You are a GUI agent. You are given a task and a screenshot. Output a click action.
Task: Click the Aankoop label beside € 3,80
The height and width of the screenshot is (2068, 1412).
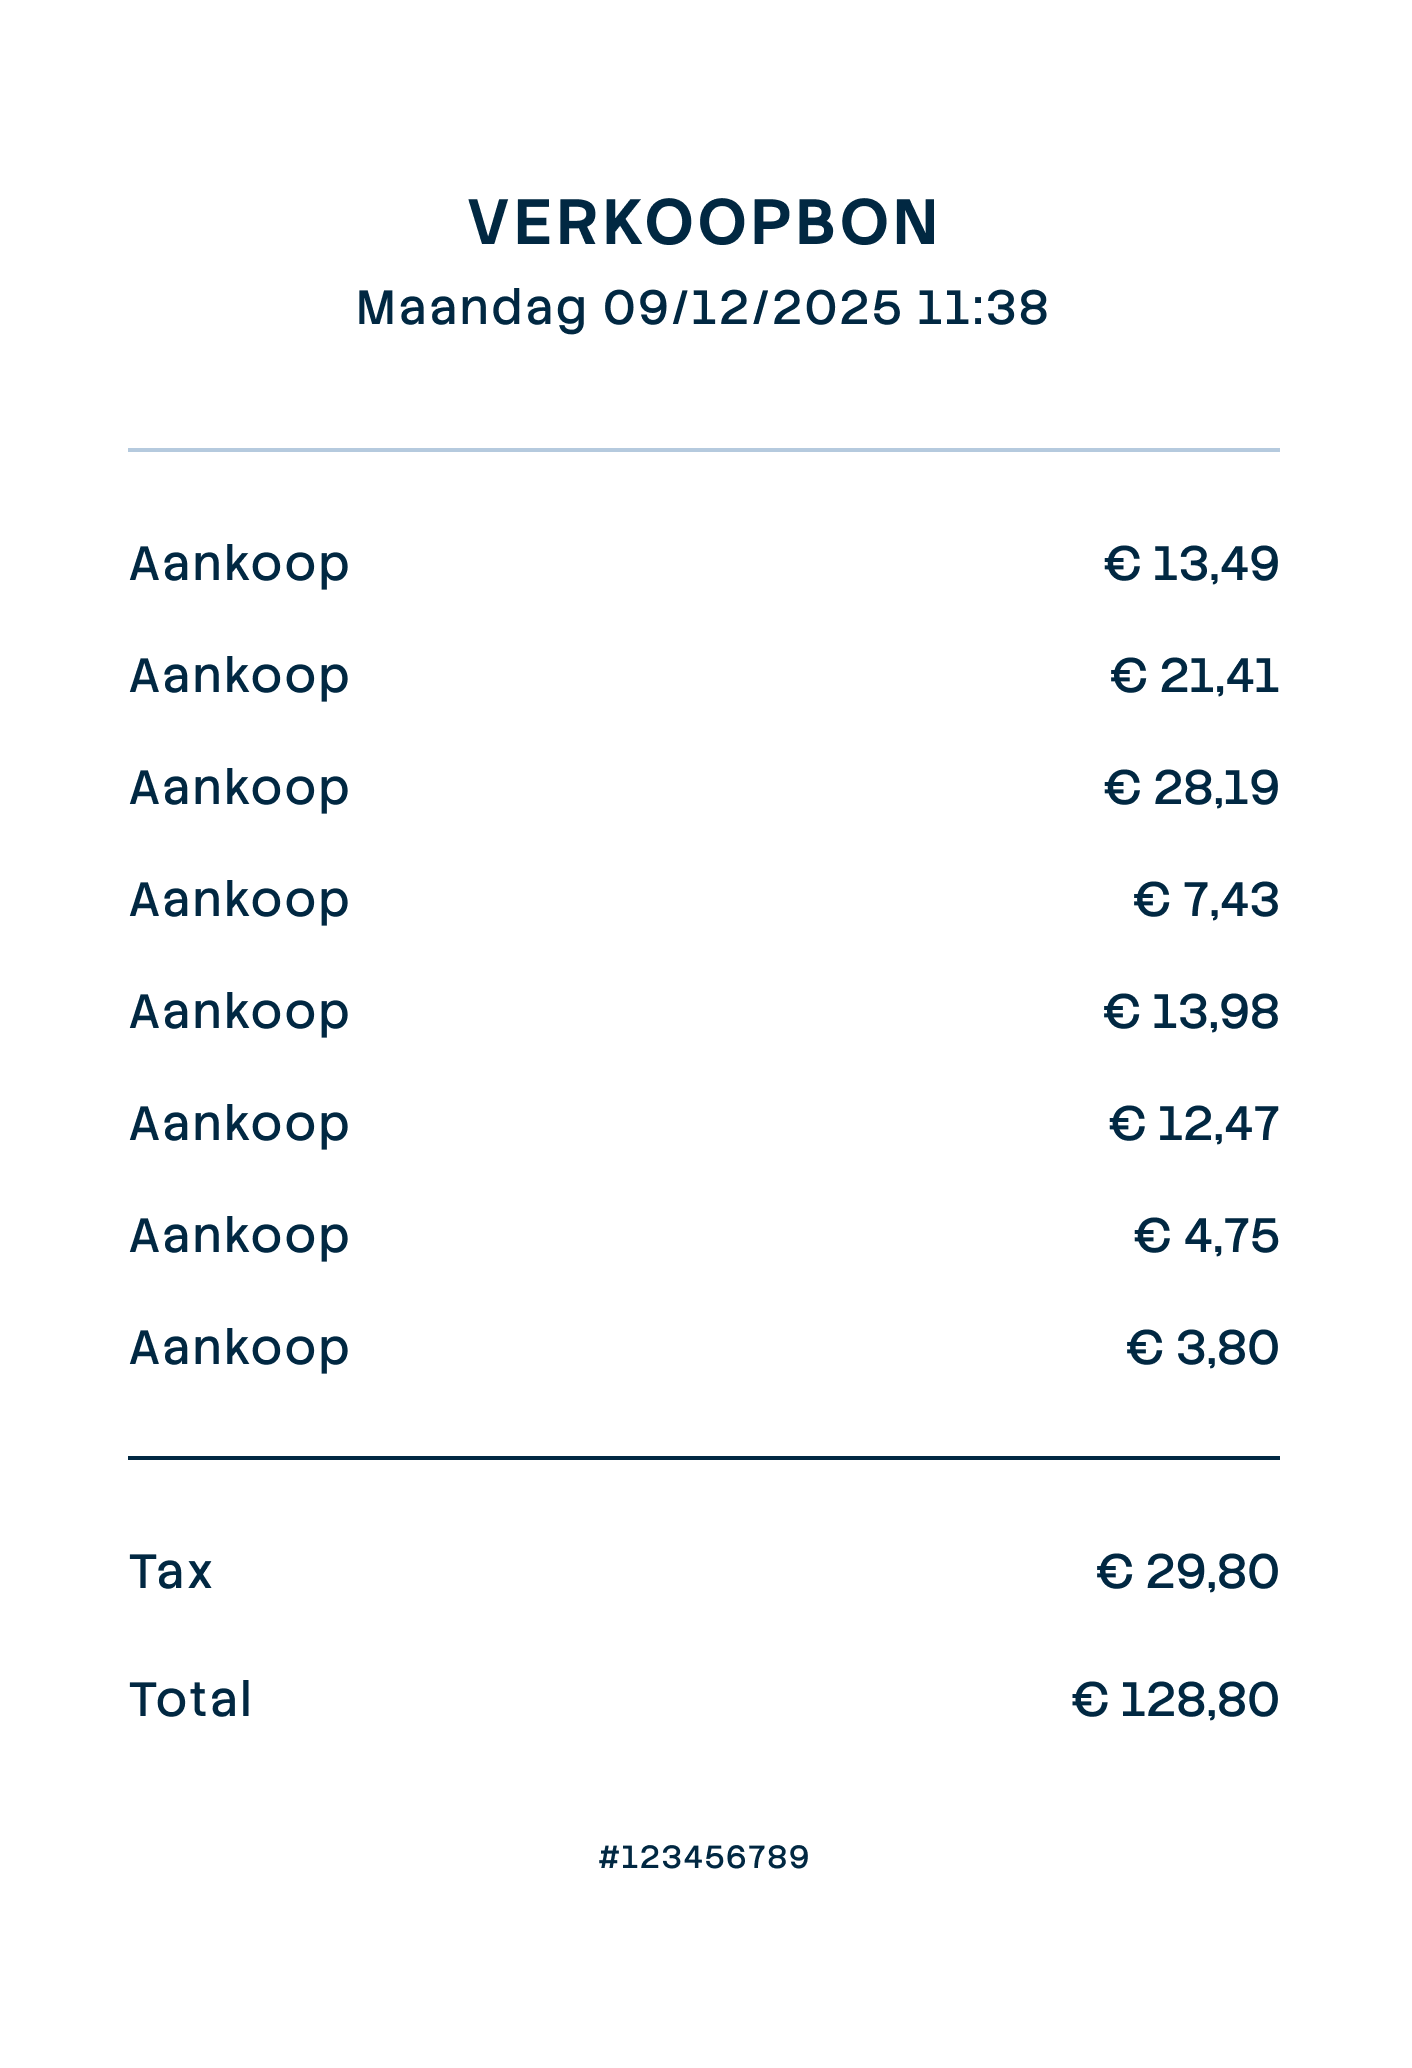tap(239, 1348)
